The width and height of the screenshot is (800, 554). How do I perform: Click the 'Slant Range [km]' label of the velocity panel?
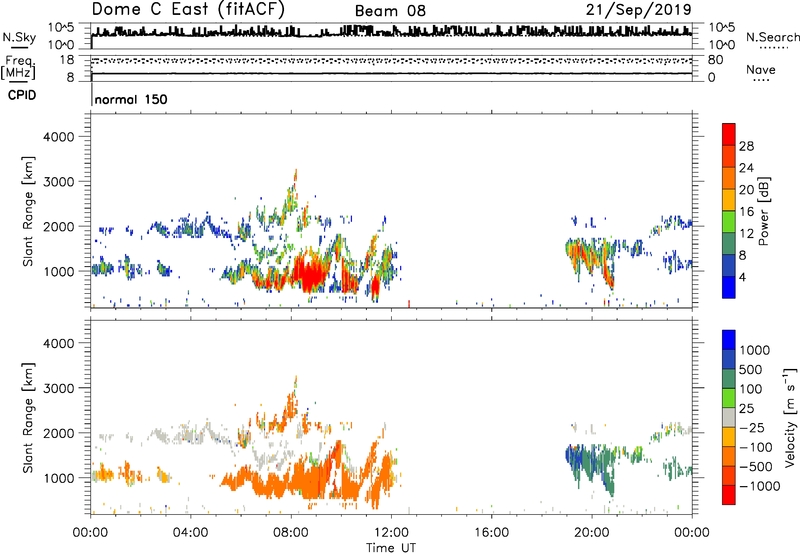coord(28,417)
